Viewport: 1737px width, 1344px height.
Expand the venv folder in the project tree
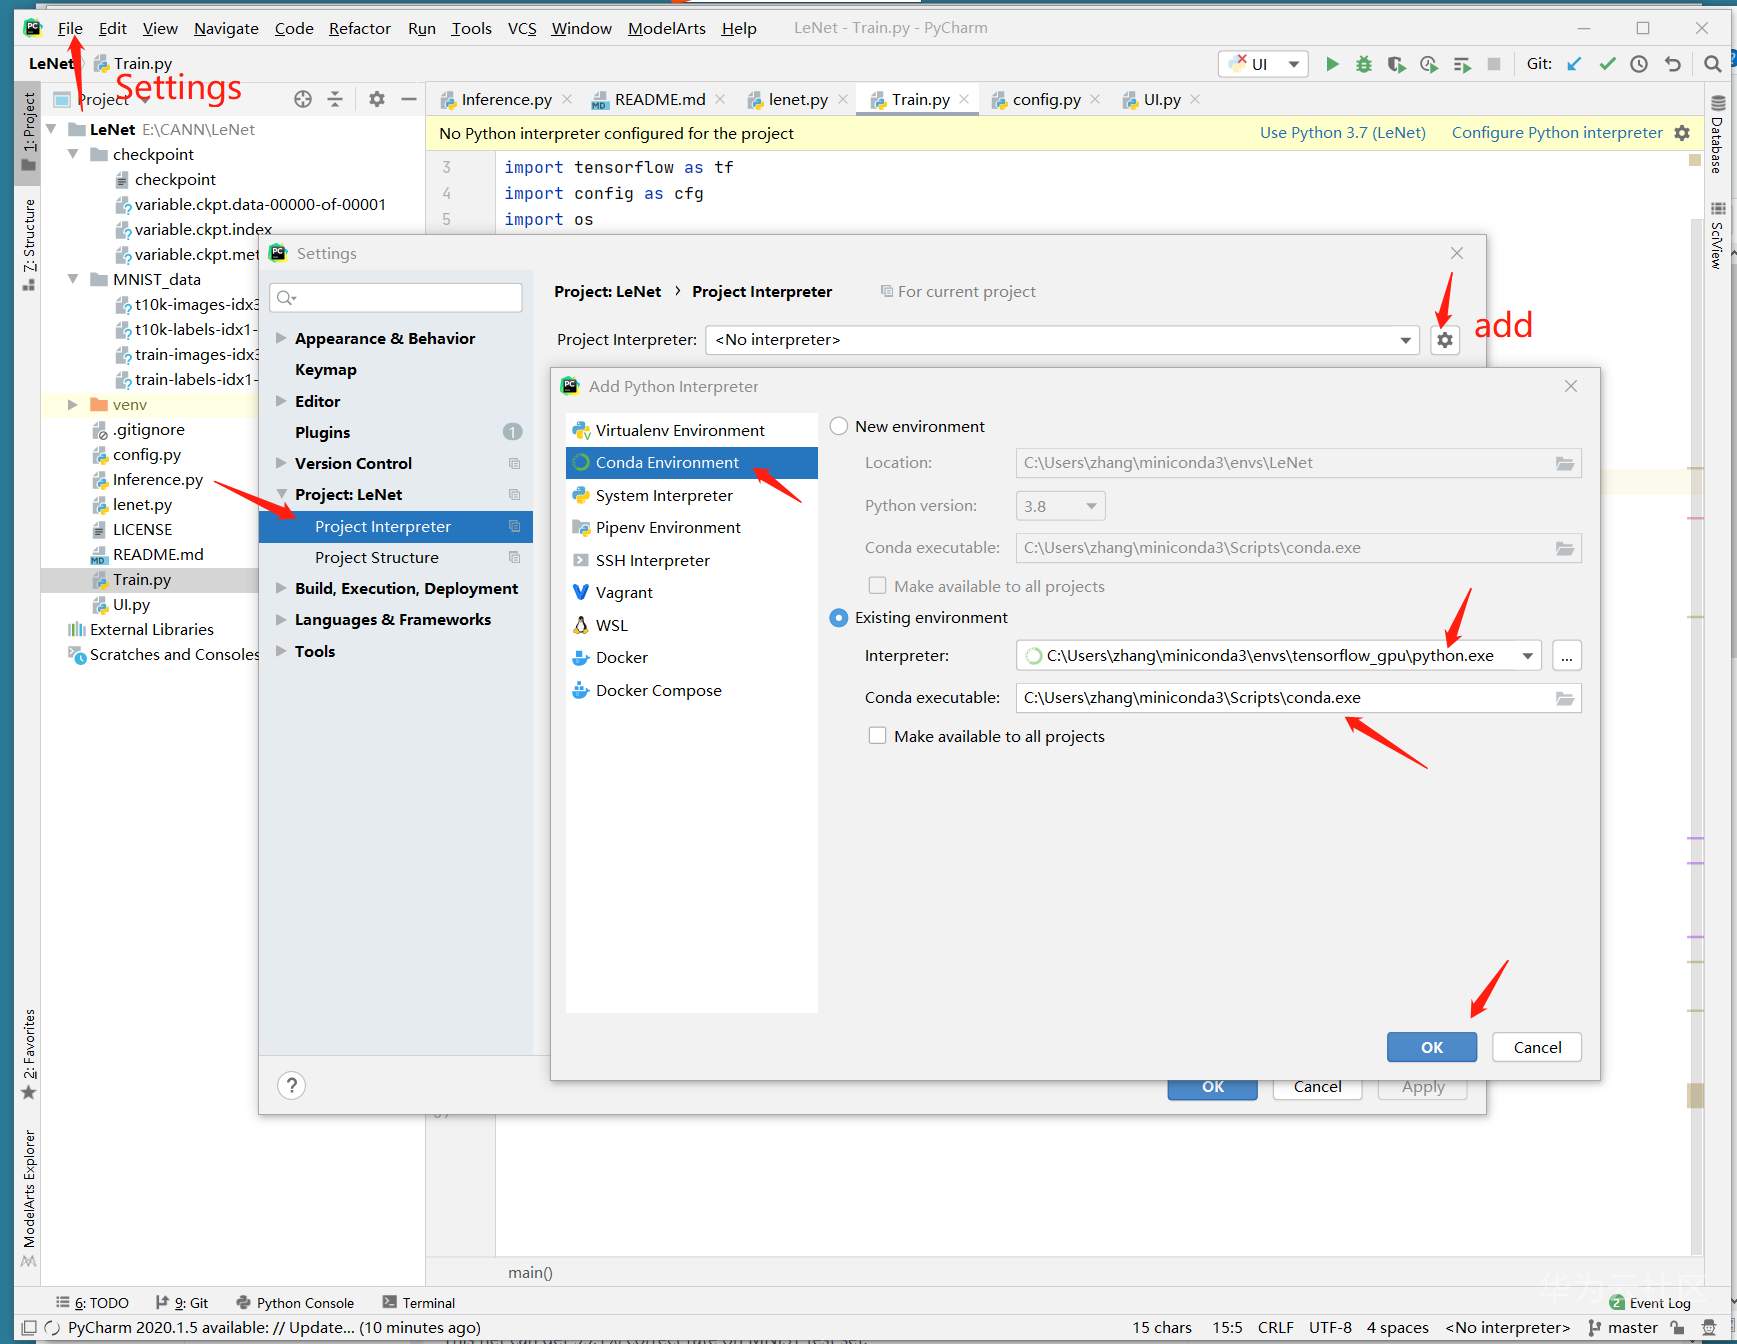click(x=72, y=404)
